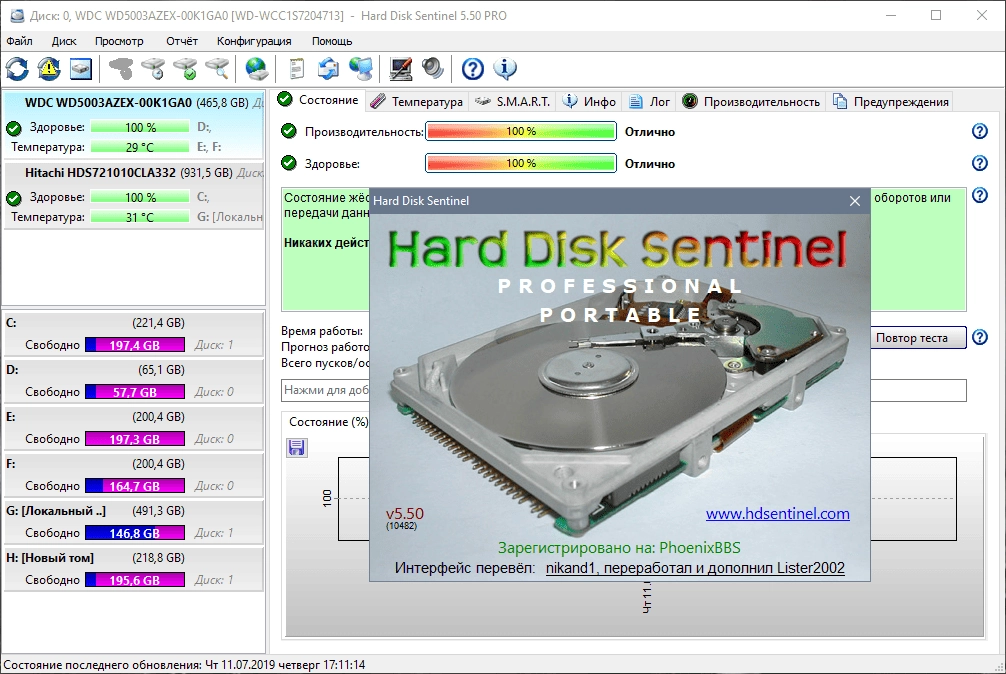The image size is (1006, 674).
Task: Click the help icon beside Повтор теста
Action: 980,337
